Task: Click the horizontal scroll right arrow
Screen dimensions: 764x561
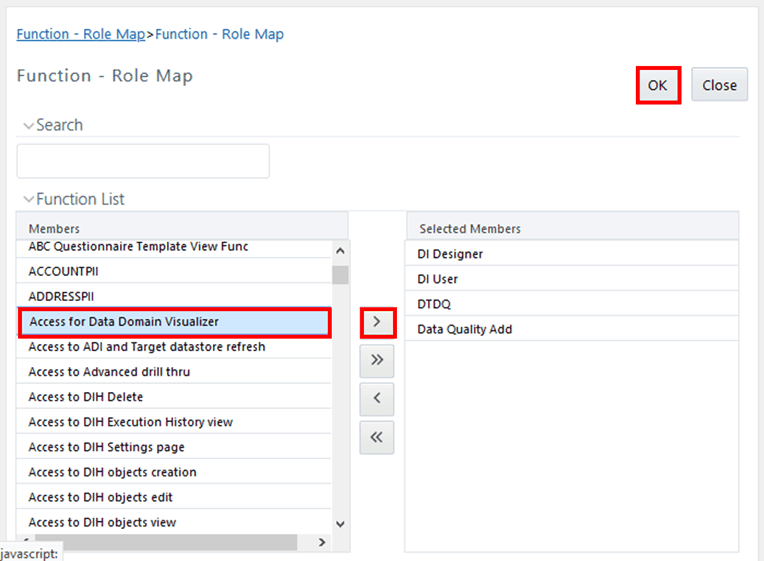Action: click(322, 542)
